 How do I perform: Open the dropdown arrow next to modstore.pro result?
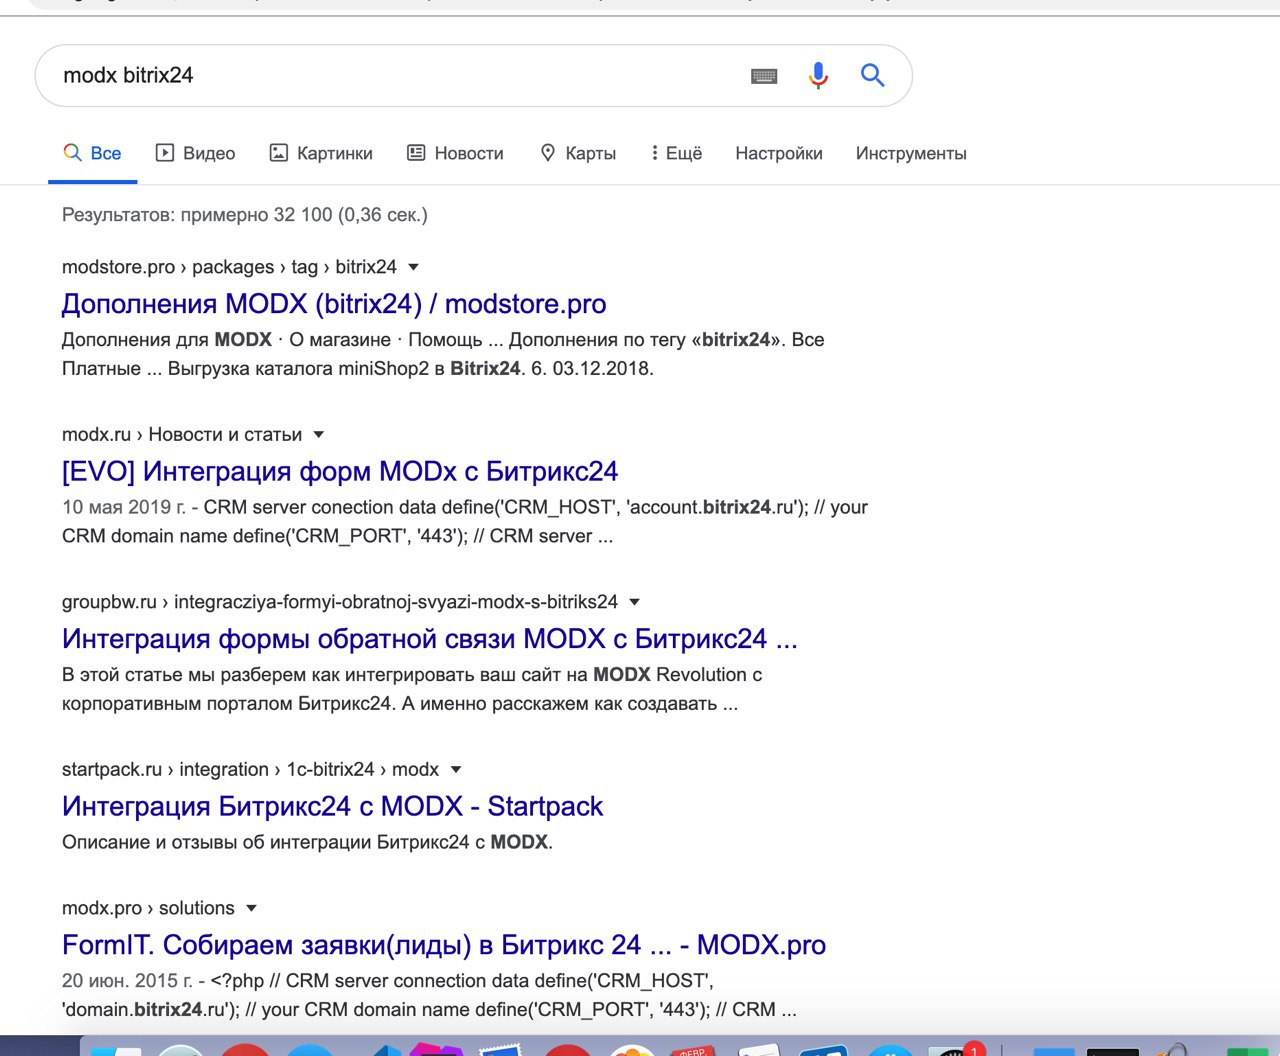pyautogui.click(x=414, y=267)
